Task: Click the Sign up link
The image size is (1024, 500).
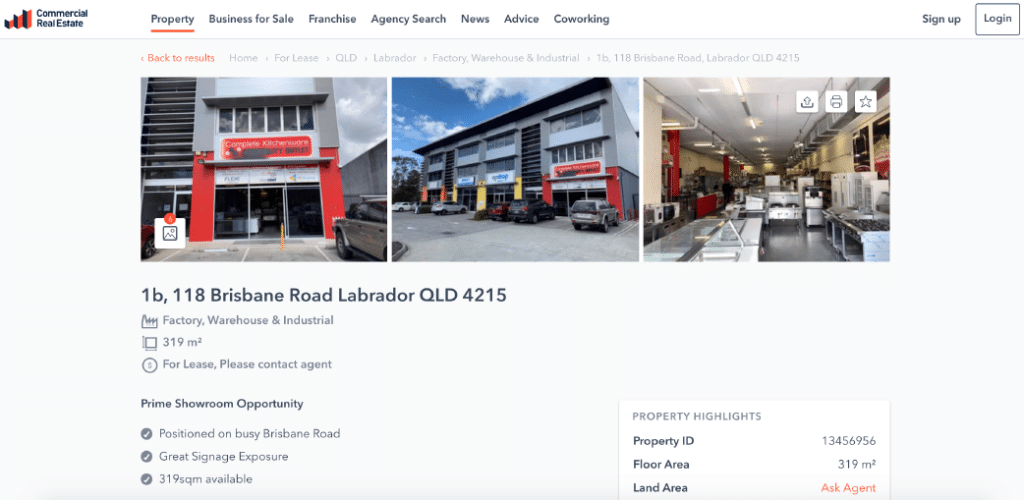Action: coord(941,19)
